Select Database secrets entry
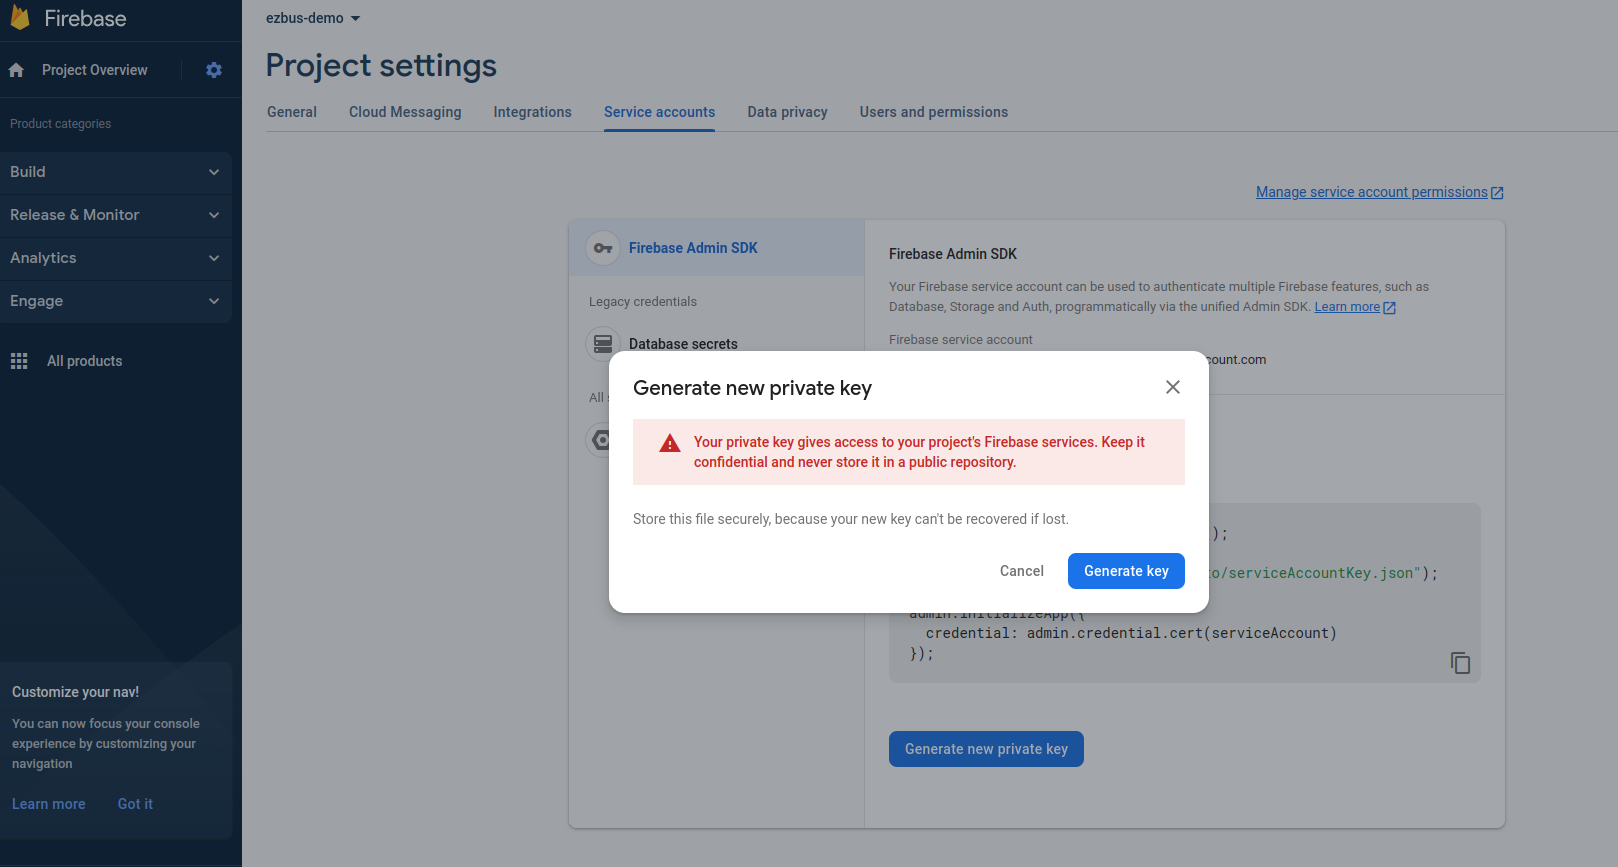The height and width of the screenshot is (867, 1618). tap(683, 344)
